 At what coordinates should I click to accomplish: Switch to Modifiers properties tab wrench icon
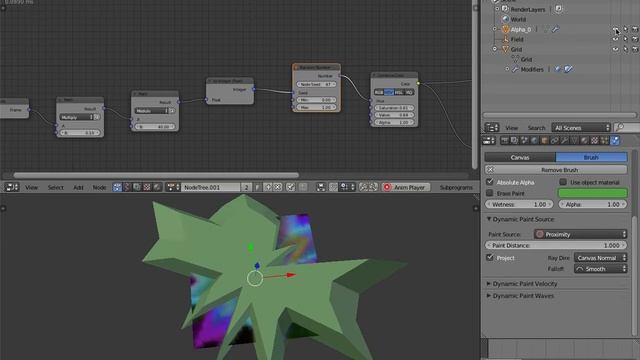point(564,141)
